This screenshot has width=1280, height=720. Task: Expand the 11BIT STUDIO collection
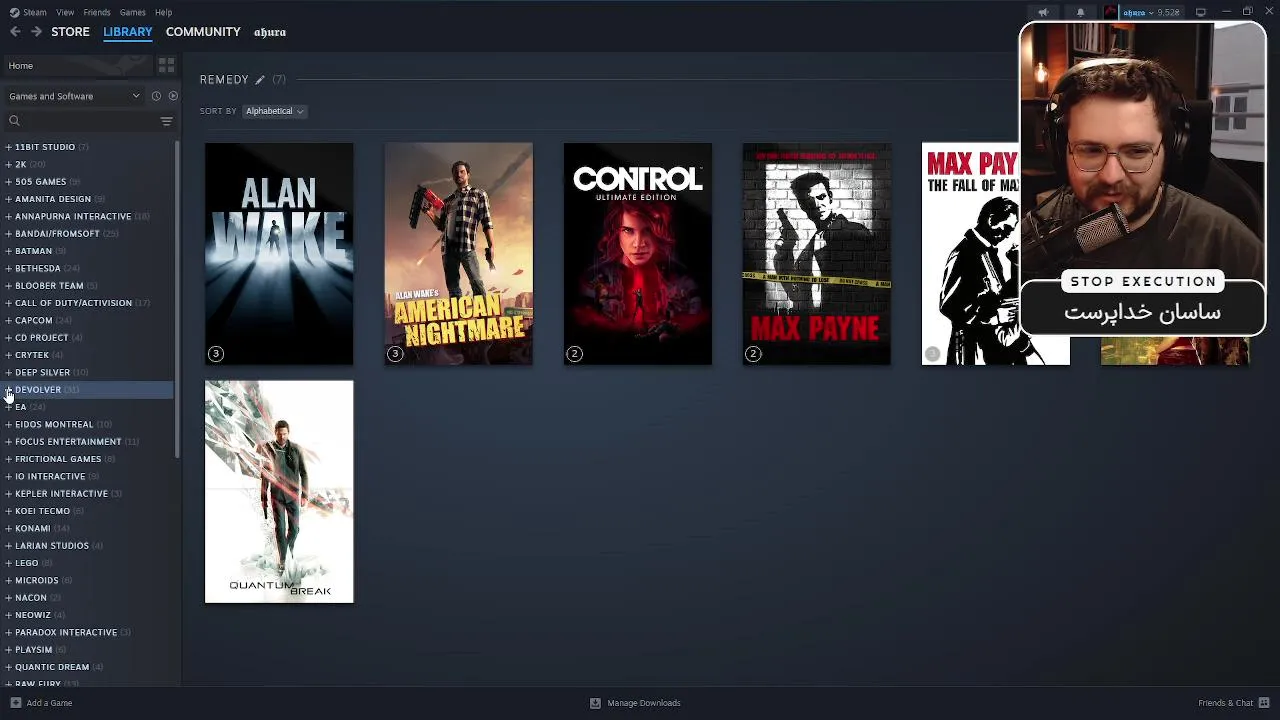coord(9,147)
